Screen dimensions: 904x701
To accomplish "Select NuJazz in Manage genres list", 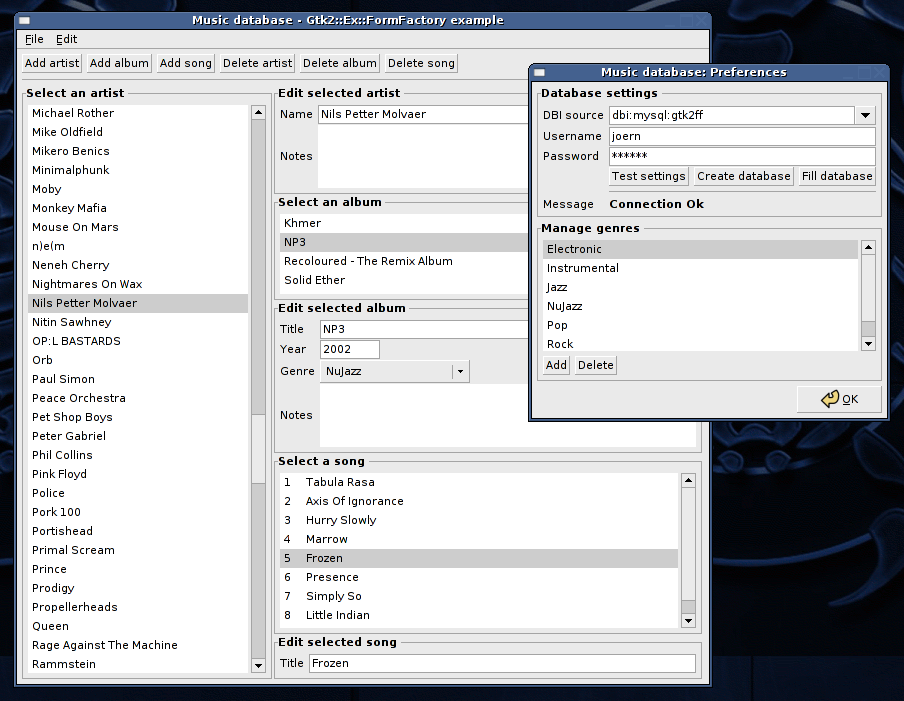I will [x=700, y=306].
